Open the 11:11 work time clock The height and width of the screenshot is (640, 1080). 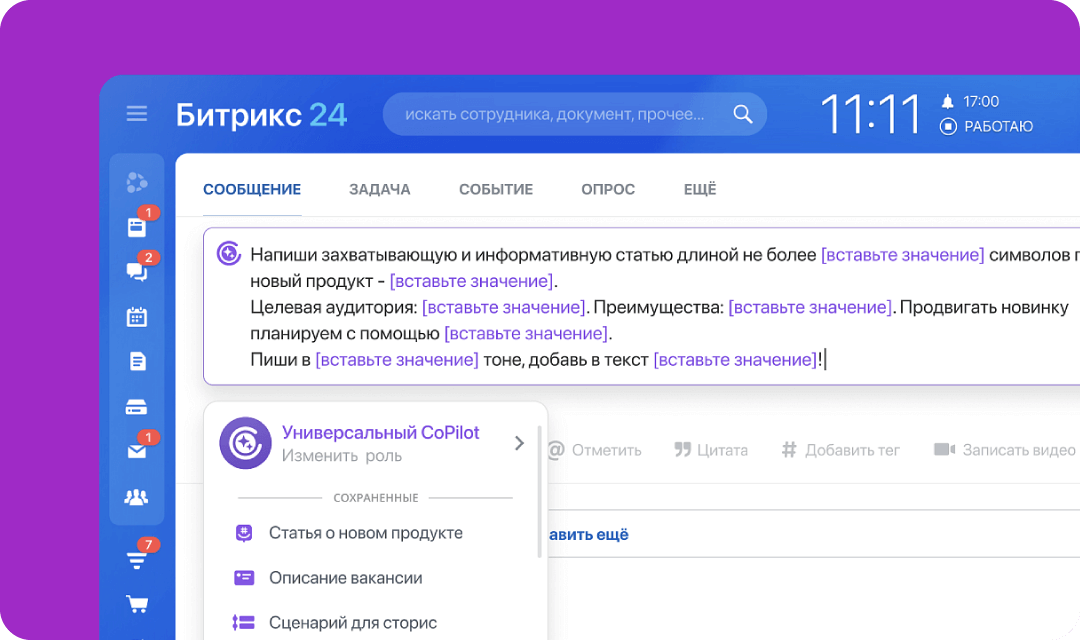(x=871, y=114)
